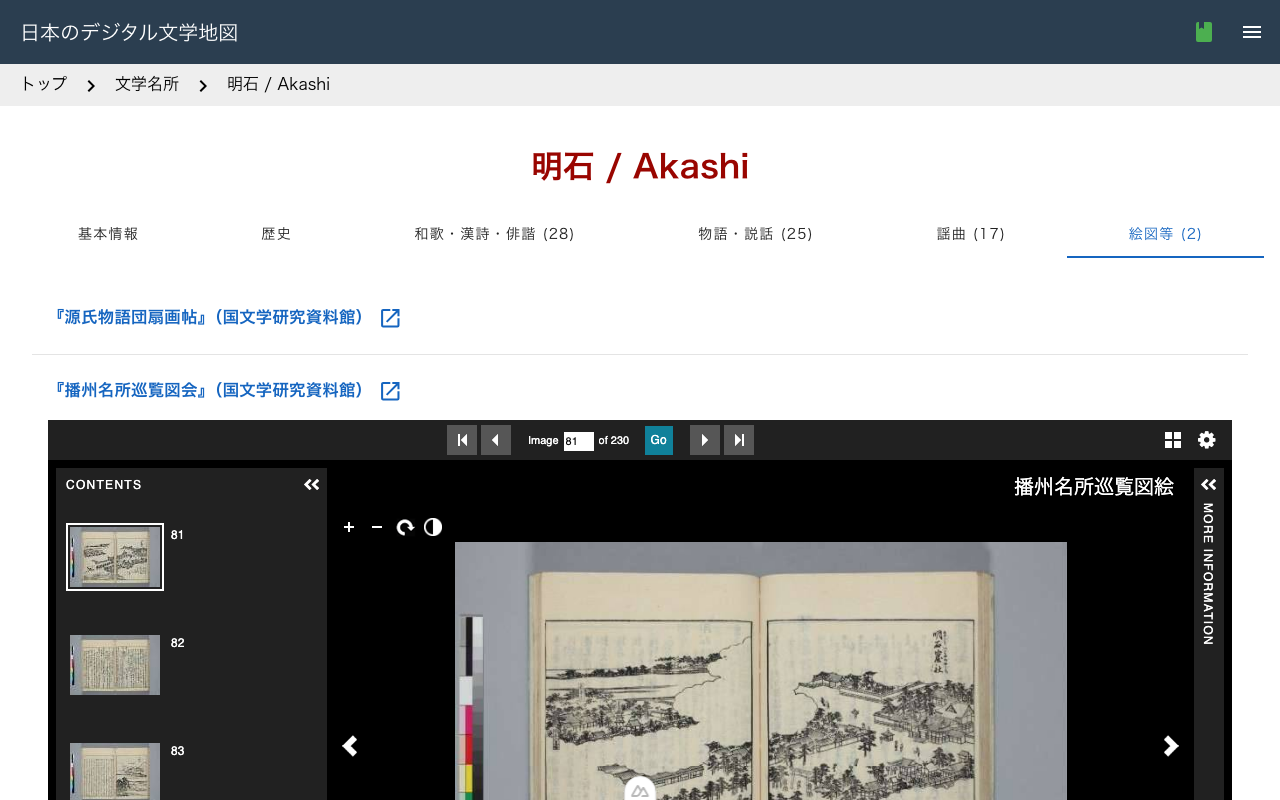Open the 謡曲 (17) tab
This screenshot has width=1280, height=800.
971,233
